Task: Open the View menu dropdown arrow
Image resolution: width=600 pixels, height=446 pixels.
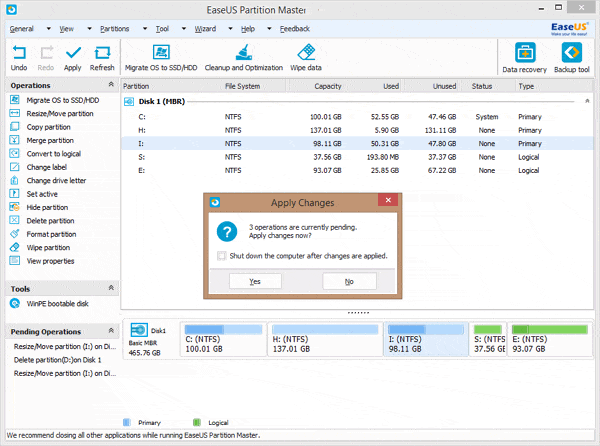Action: pos(89,29)
